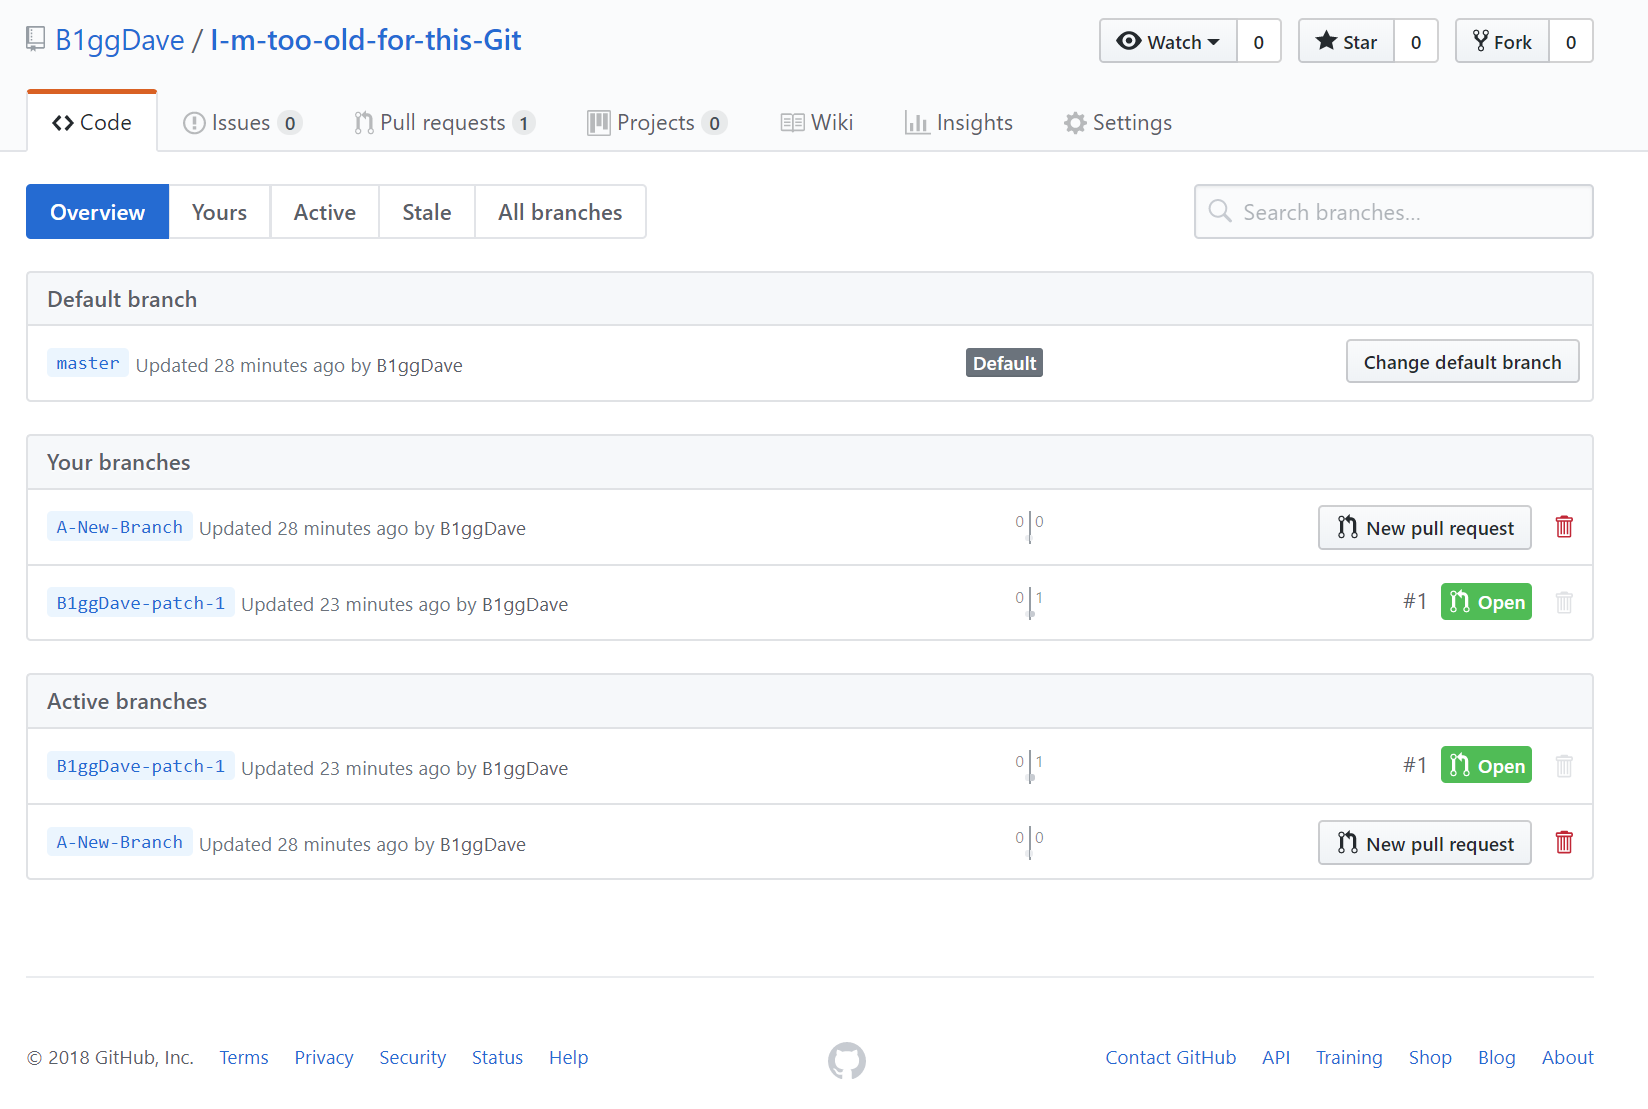The image size is (1648, 1109).
Task: Show Yours branches filter
Action: click(219, 212)
